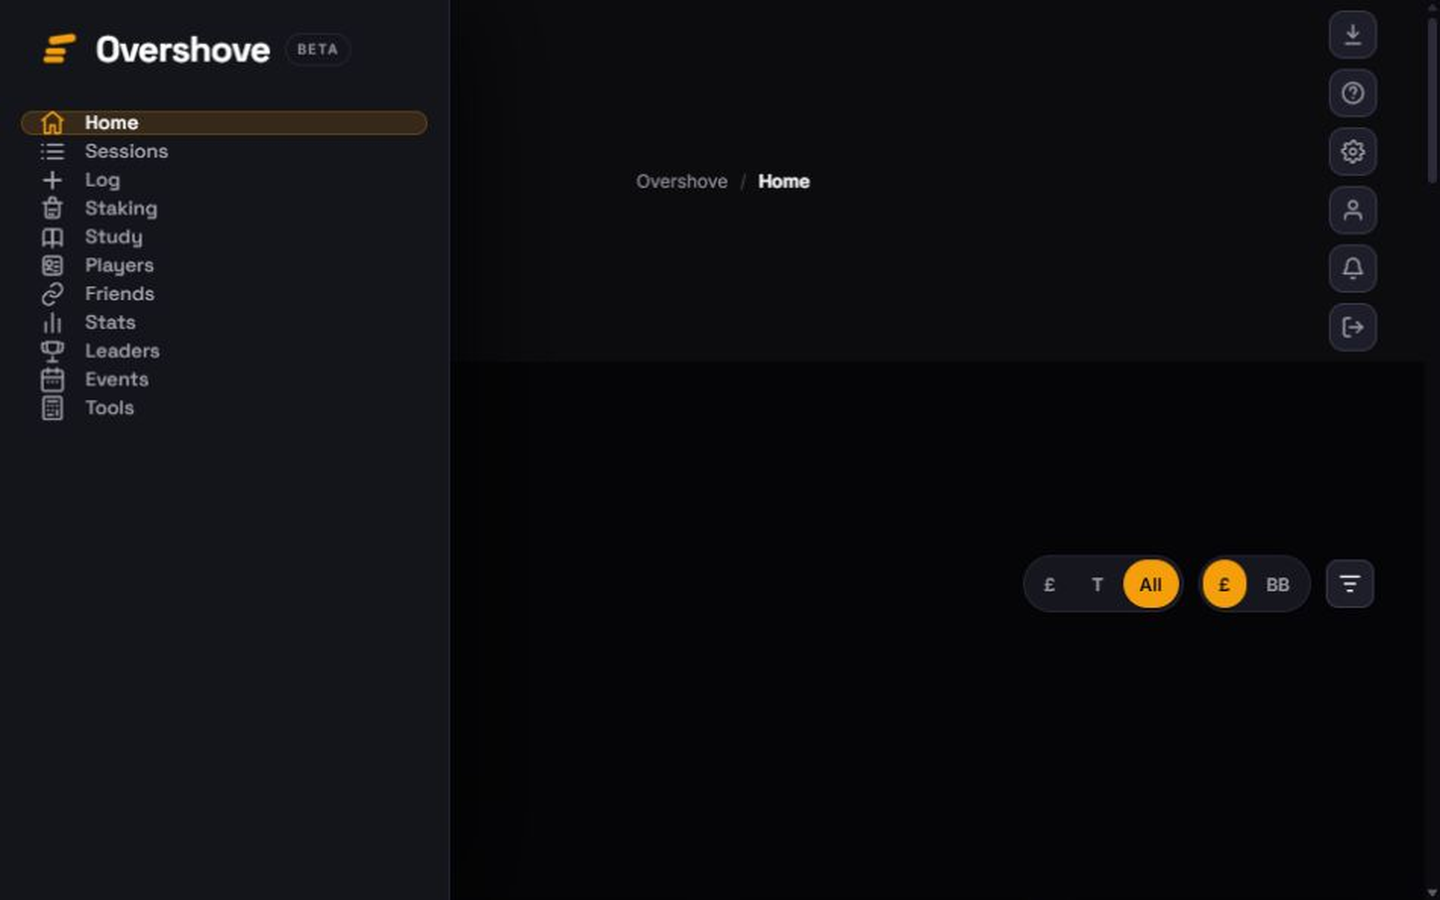The image size is (1440, 900).
Task: Select the All filter option
Action: (1150, 584)
